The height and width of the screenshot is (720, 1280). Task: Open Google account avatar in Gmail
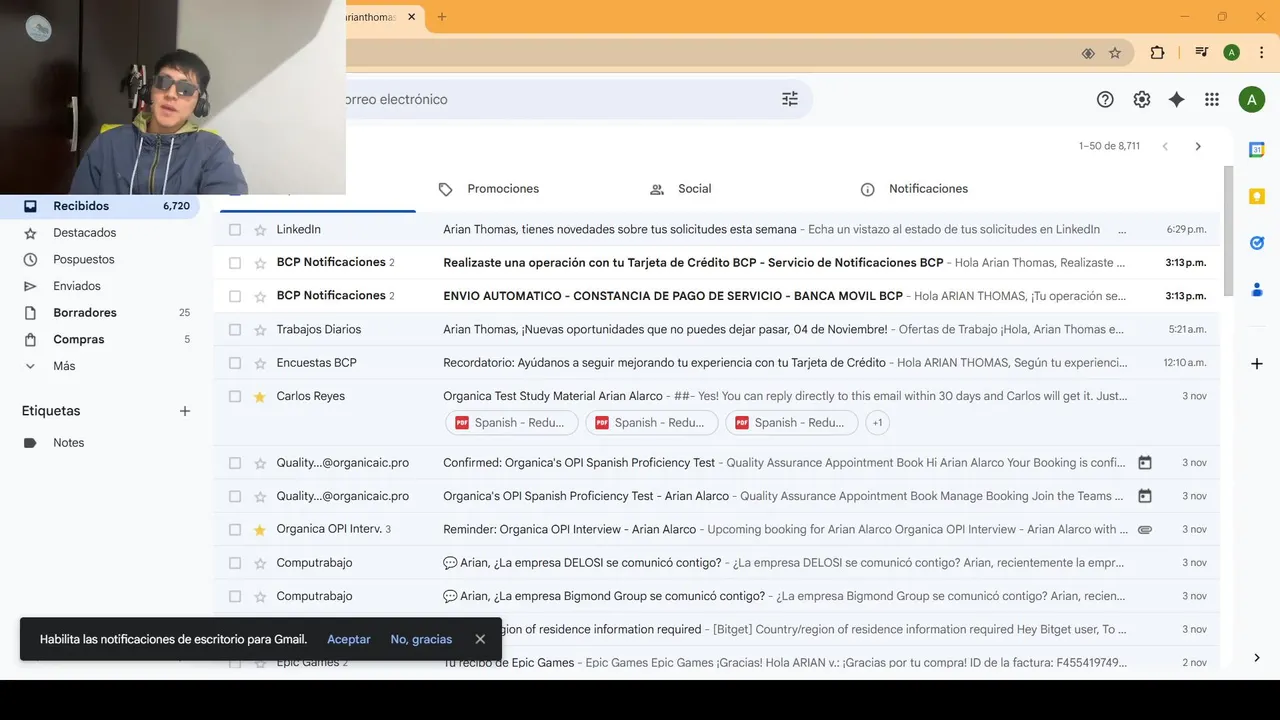point(1251,99)
